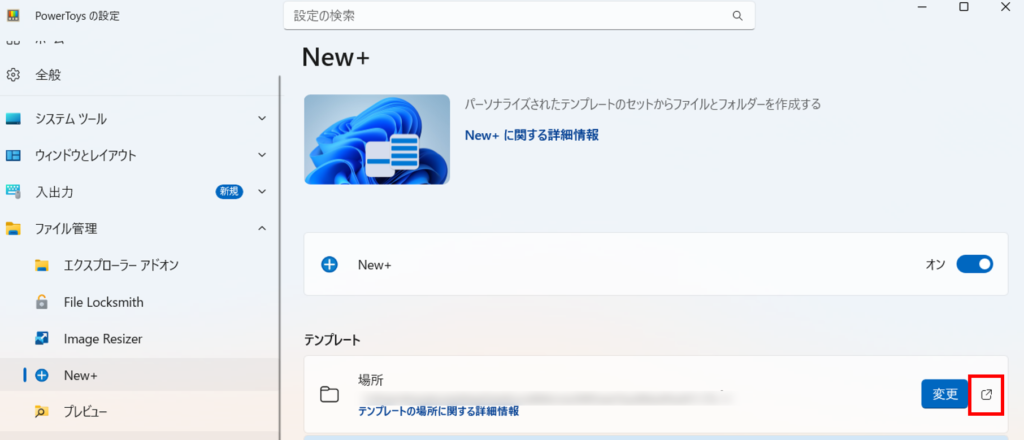Click the plus icon in New+ card

click(x=330, y=264)
